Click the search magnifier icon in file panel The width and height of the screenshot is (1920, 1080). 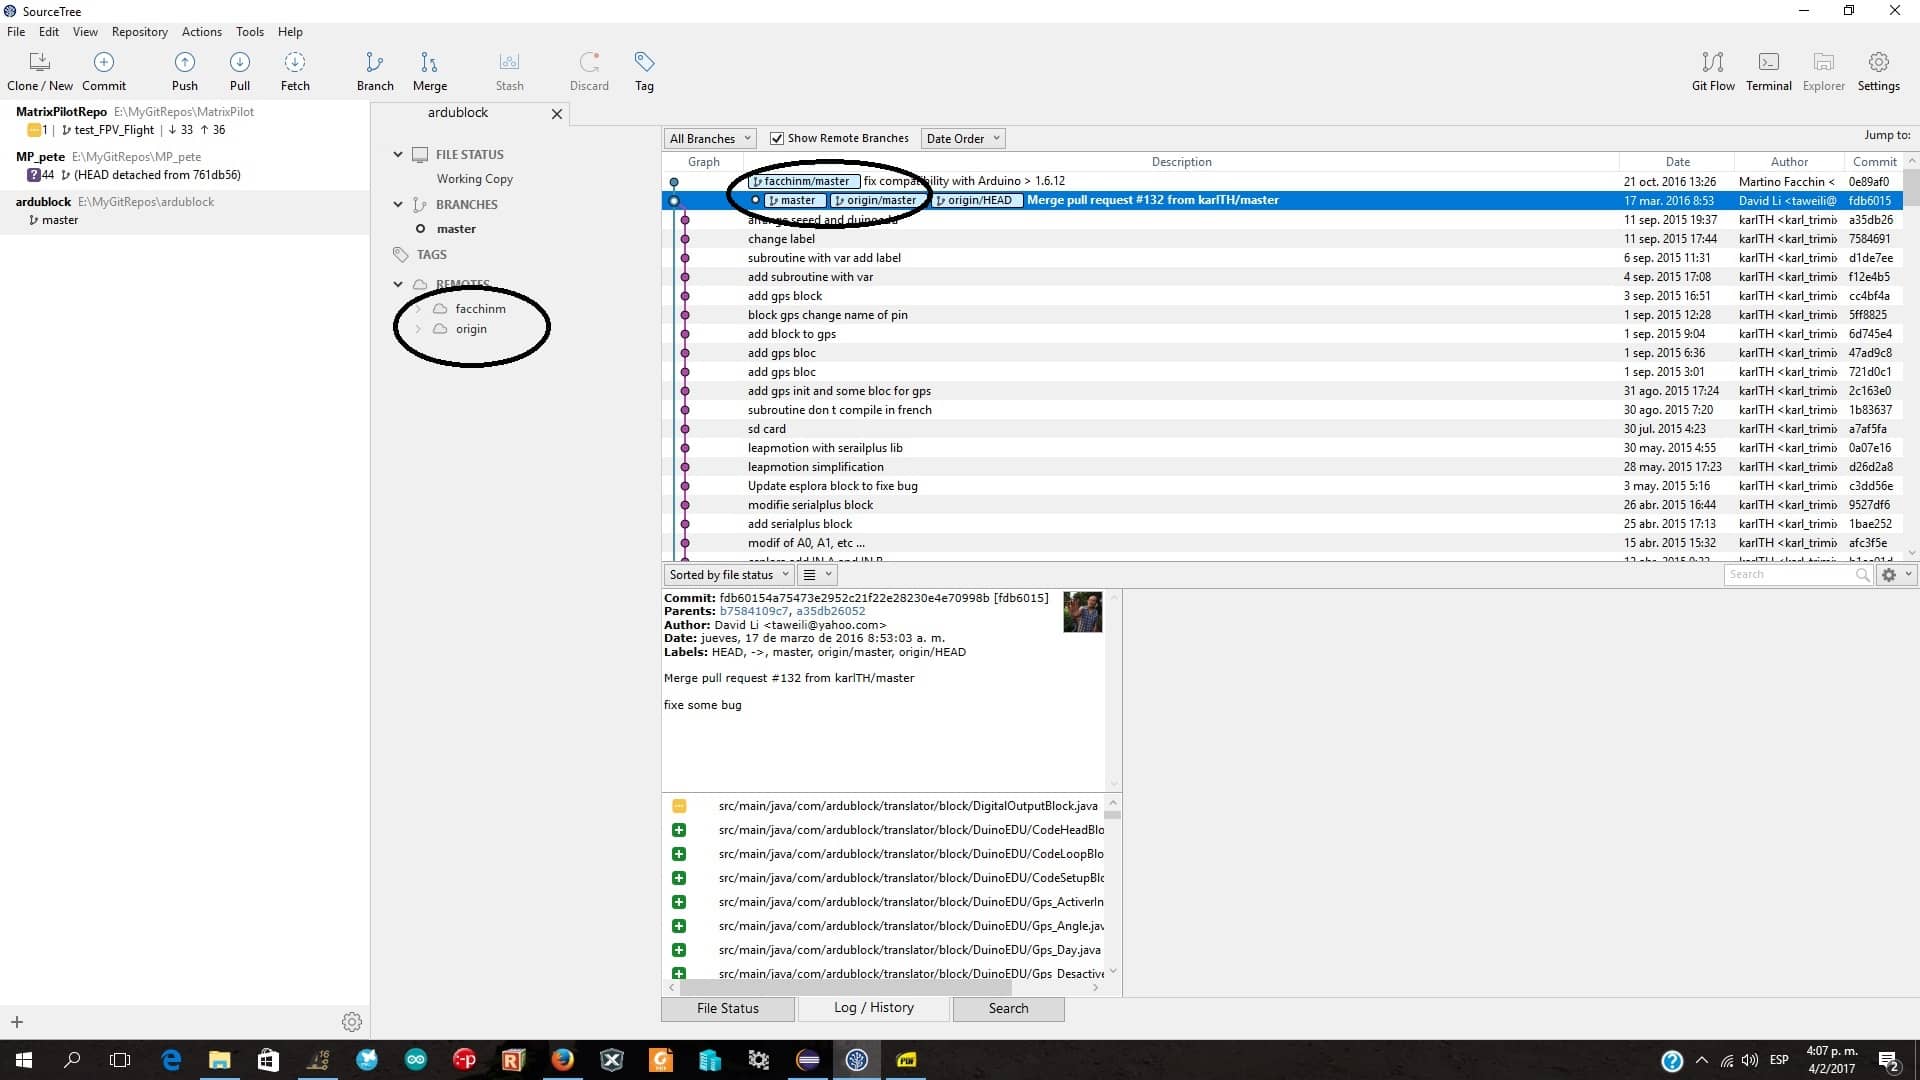point(1862,575)
